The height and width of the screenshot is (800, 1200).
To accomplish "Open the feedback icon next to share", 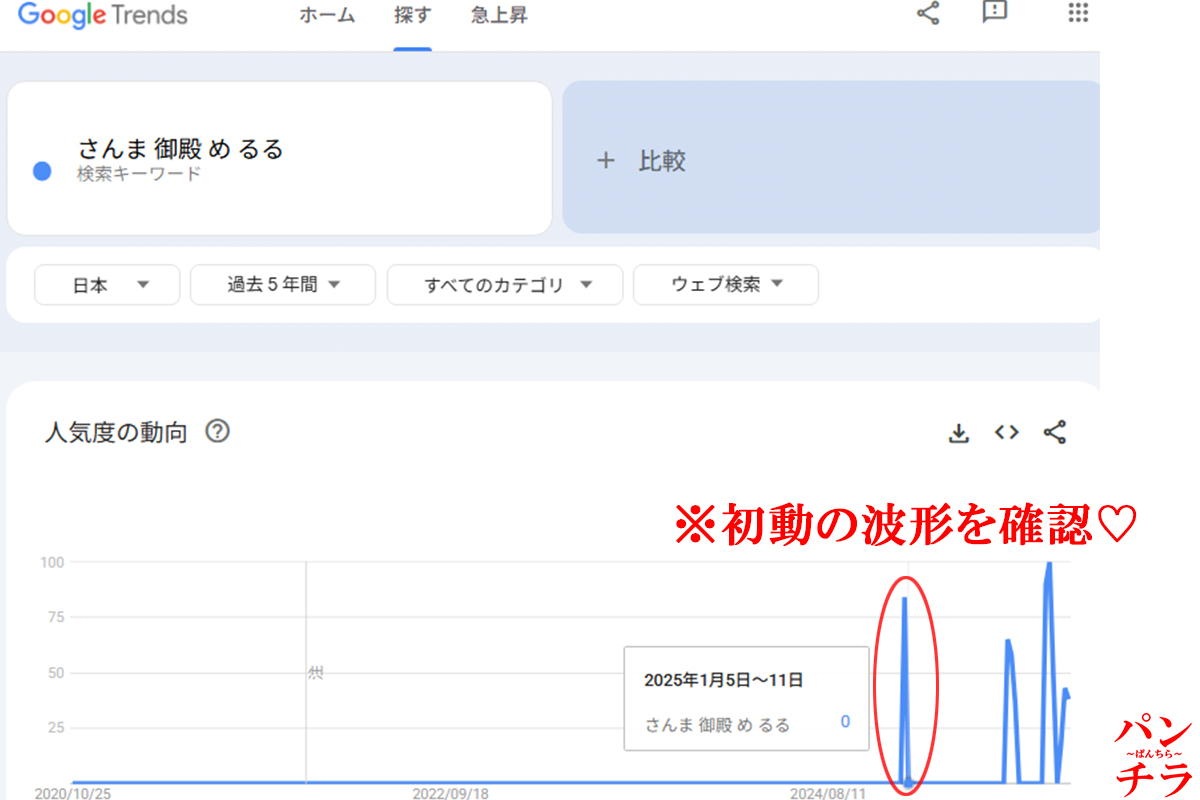I will coord(995,14).
